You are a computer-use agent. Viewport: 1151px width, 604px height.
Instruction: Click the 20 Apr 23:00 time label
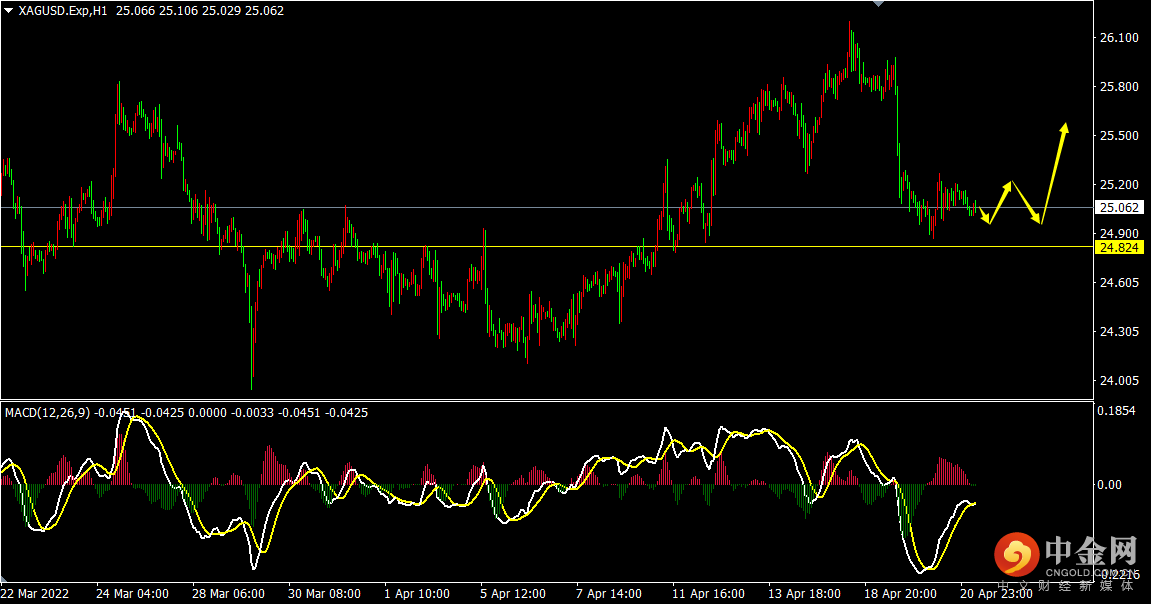[x=996, y=593]
